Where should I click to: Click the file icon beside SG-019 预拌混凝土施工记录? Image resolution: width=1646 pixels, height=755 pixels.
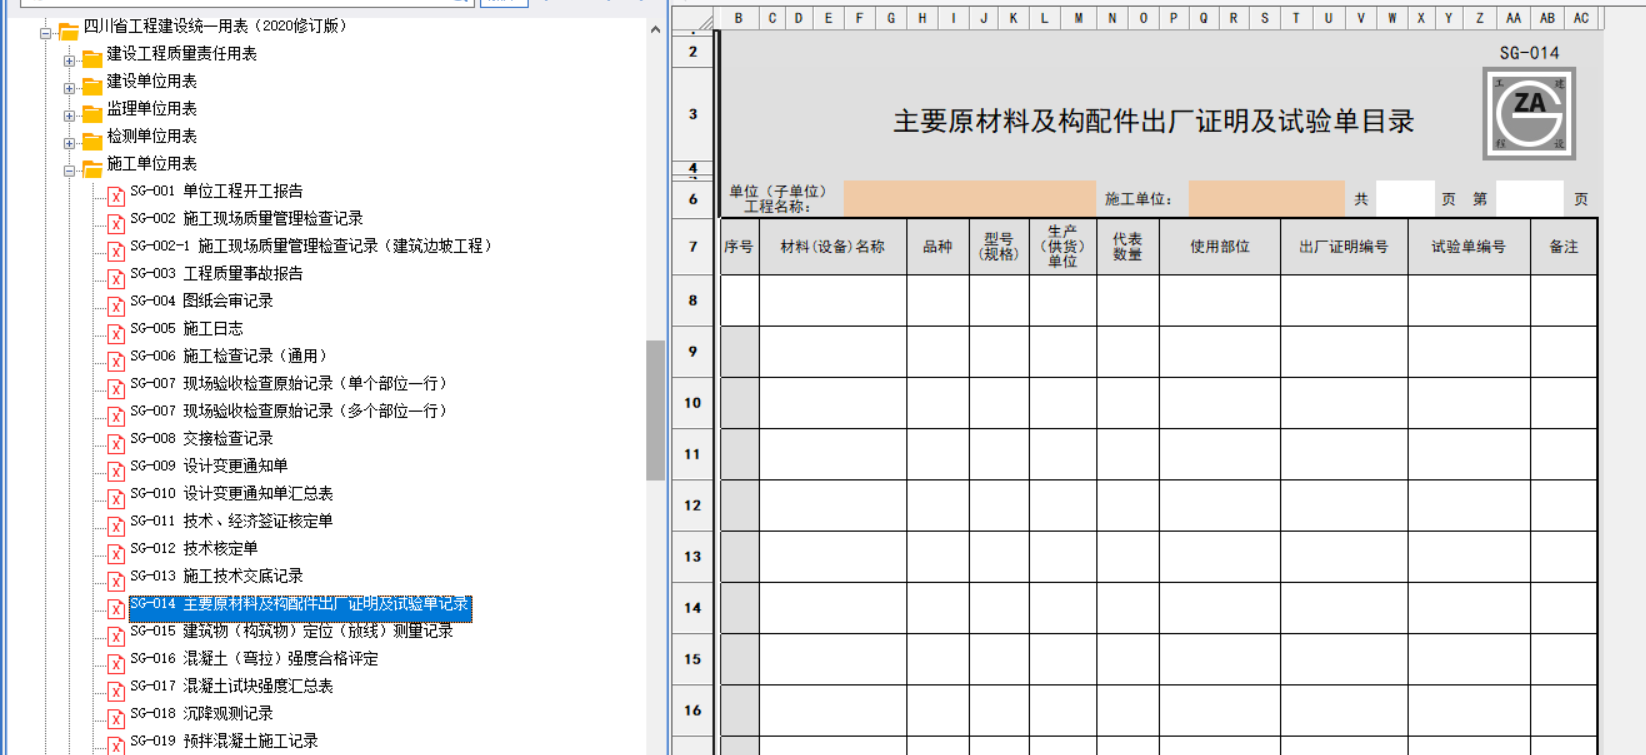116,745
